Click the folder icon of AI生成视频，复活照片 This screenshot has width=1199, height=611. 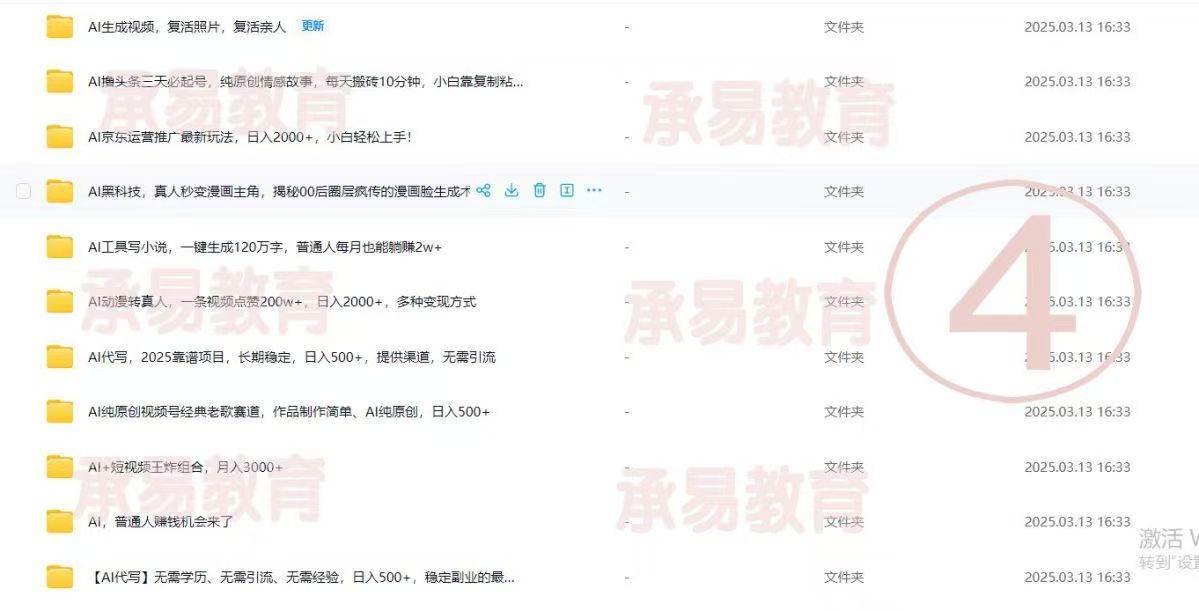point(60,27)
